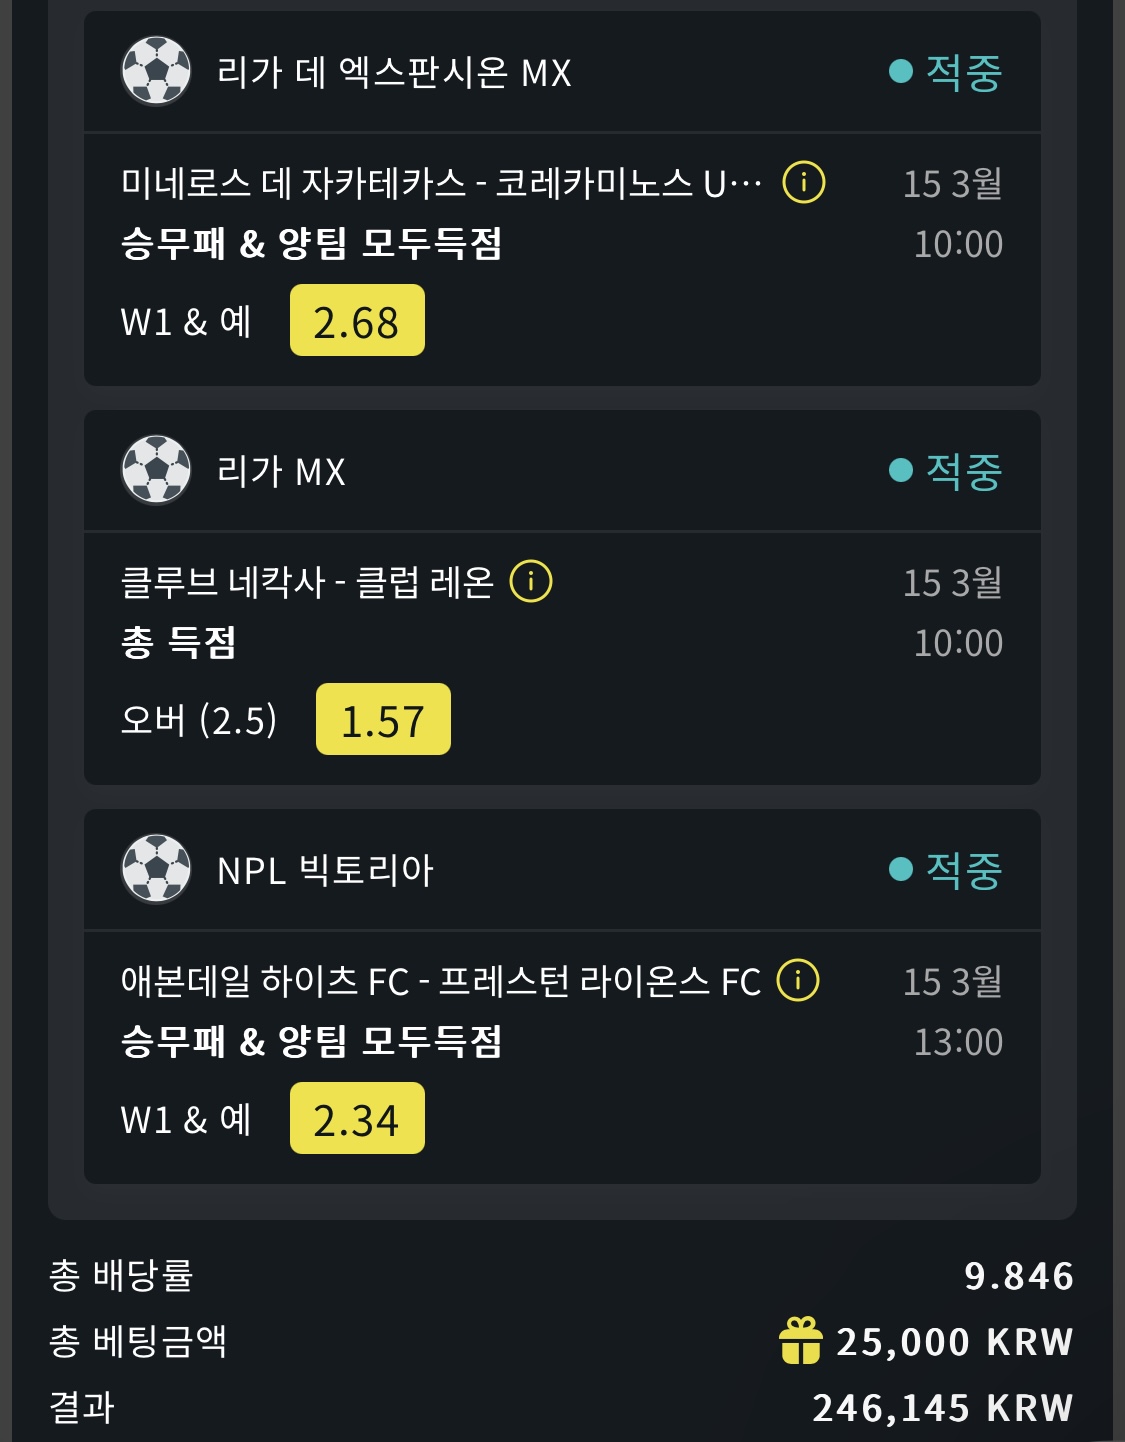The image size is (1125, 1442).
Task: Click 적중 status on NPL 빅토리아 bet
Action: [x=963, y=869]
